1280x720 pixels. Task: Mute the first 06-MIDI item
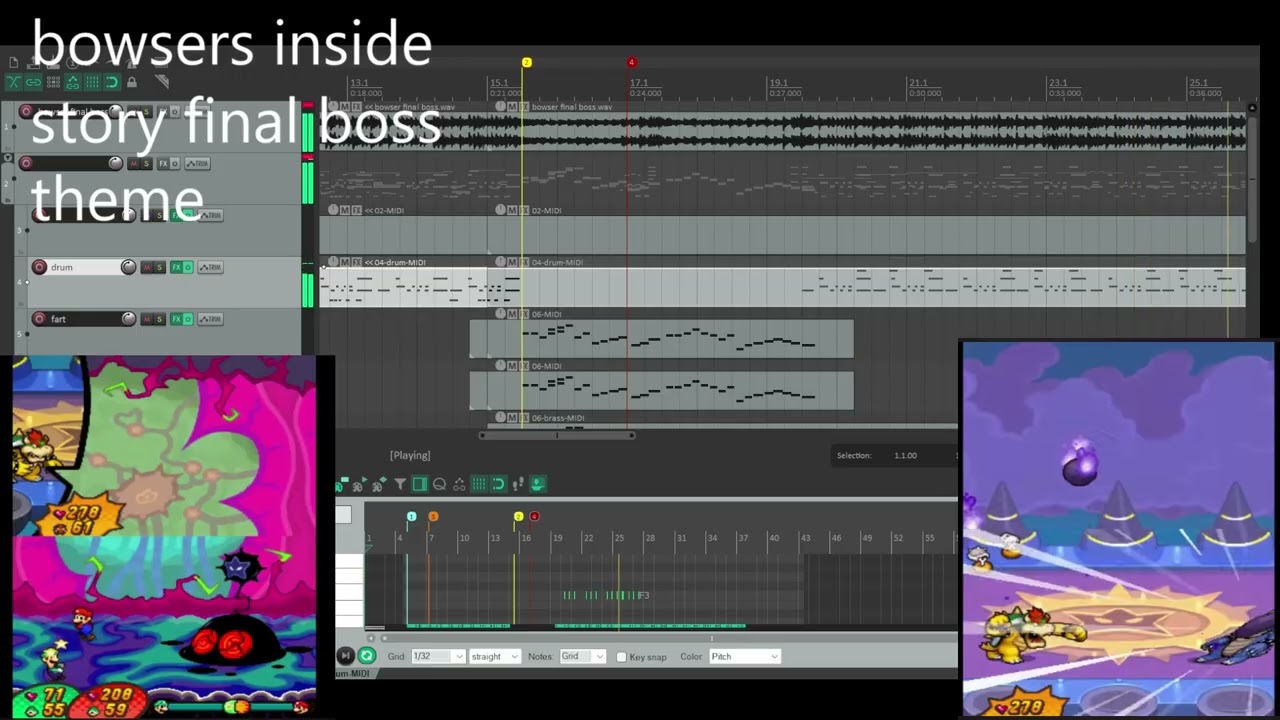pos(512,314)
